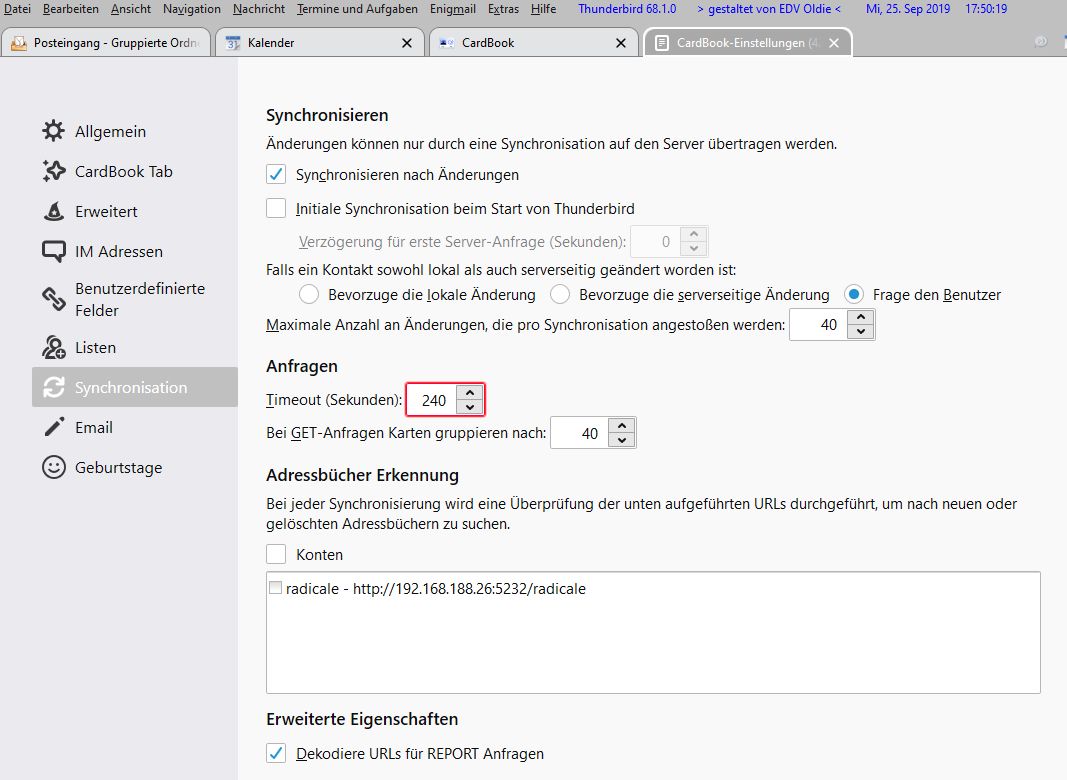Enable Initiale Synchronisation beim Start checkbox

point(276,208)
